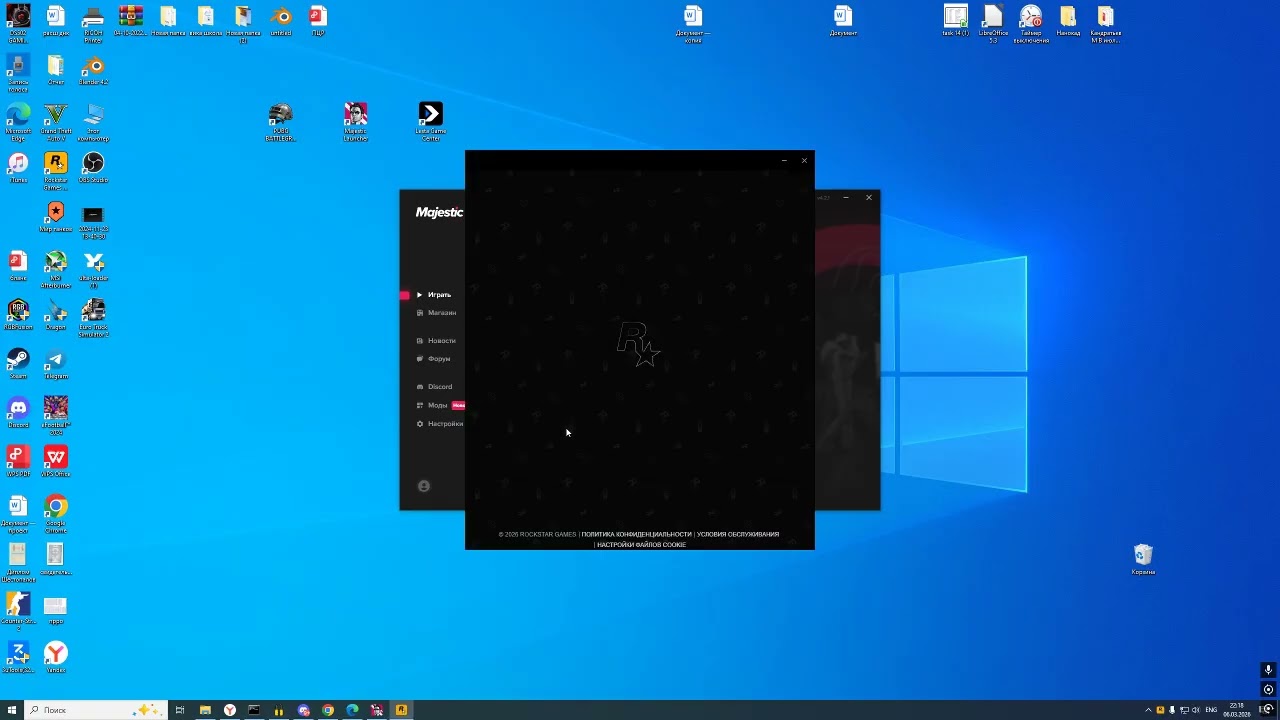This screenshot has width=1280, height=720.
Task: Select the Steam desktop icon
Action: (x=18, y=363)
